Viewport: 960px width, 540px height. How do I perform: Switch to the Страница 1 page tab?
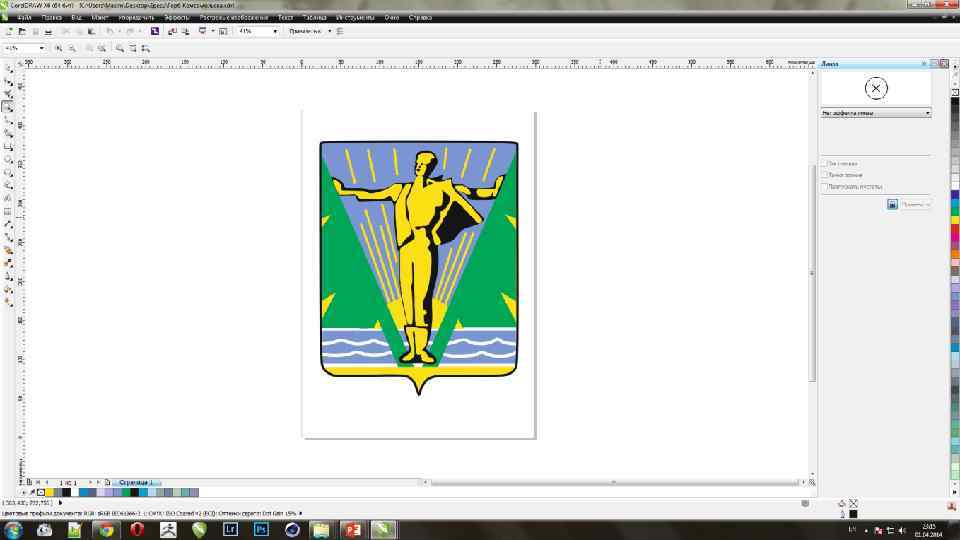[x=135, y=482]
